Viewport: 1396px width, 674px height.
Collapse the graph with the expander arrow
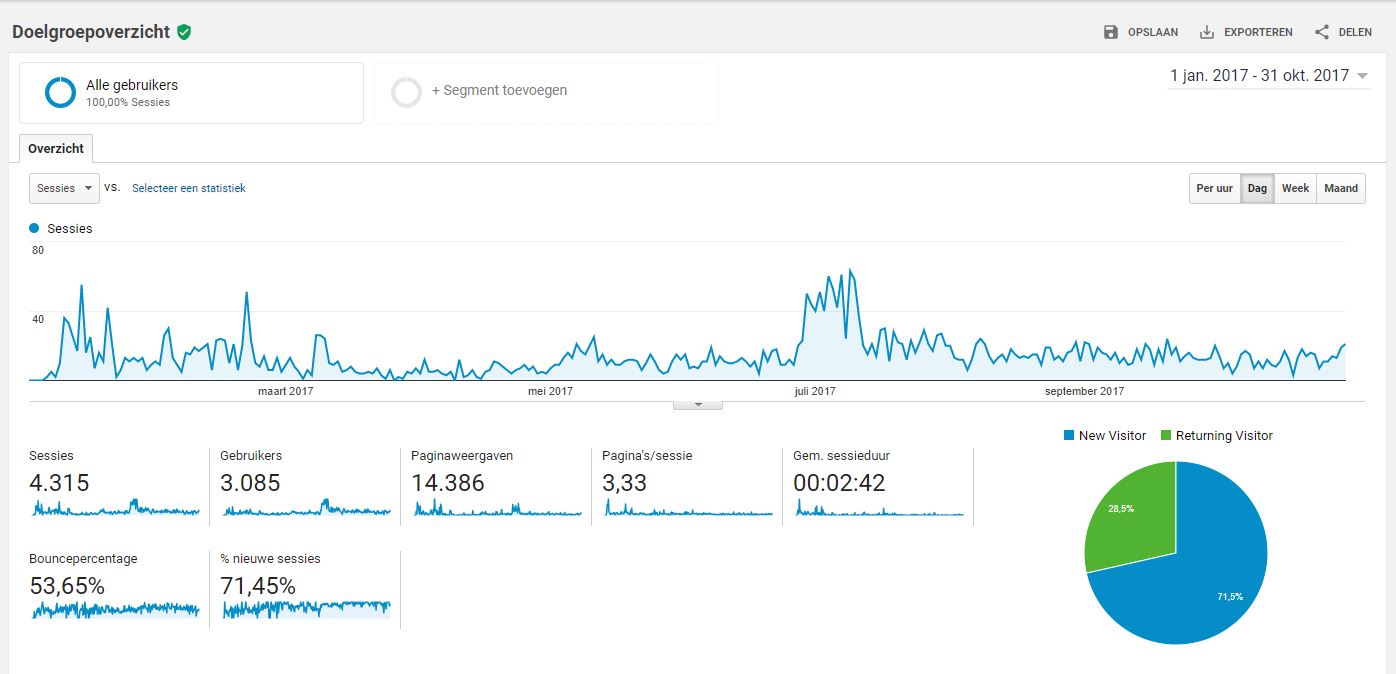click(698, 404)
